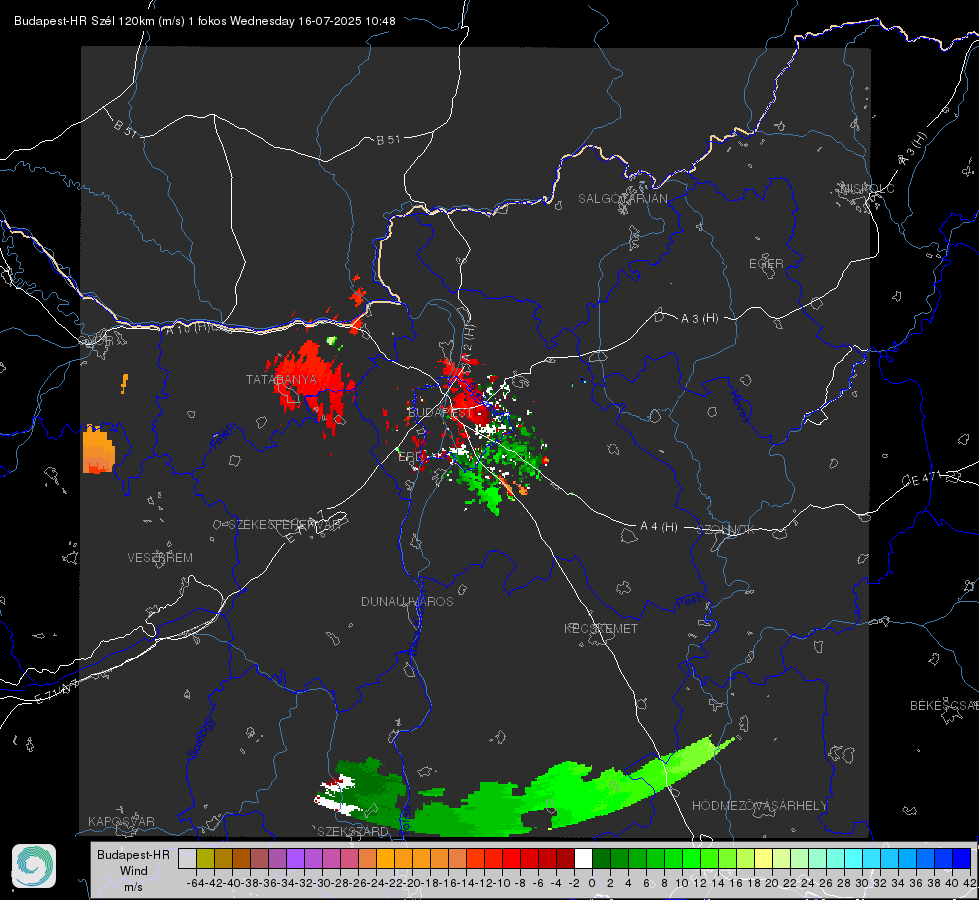The height and width of the screenshot is (900, 979).
Task: Click the large orange echo at the western edge
Action: [99, 450]
